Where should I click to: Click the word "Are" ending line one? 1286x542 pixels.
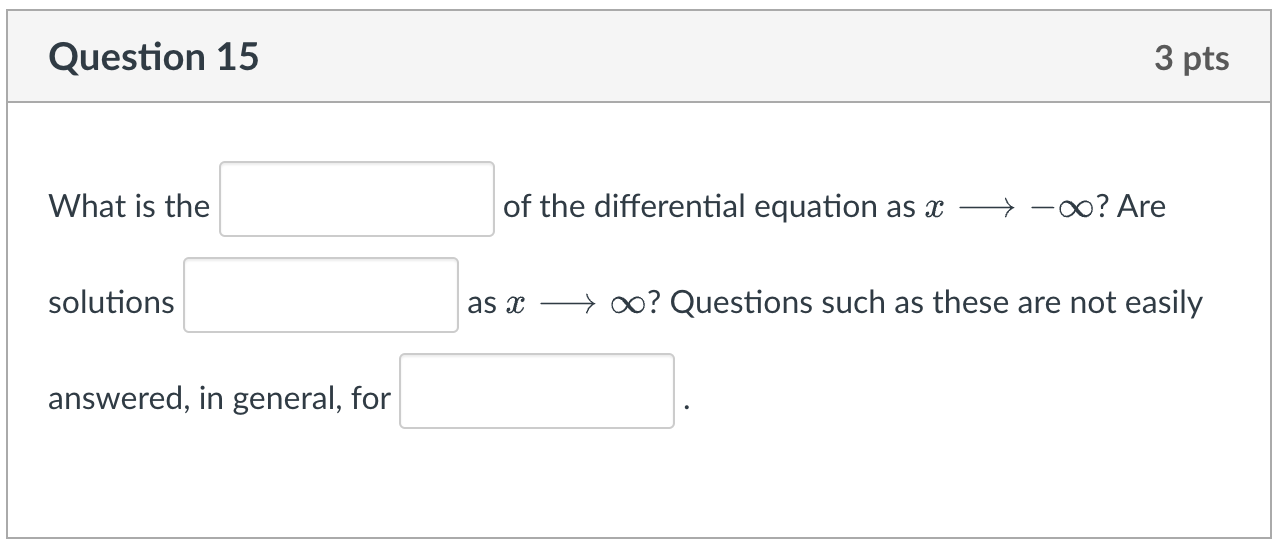pos(1141,207)
